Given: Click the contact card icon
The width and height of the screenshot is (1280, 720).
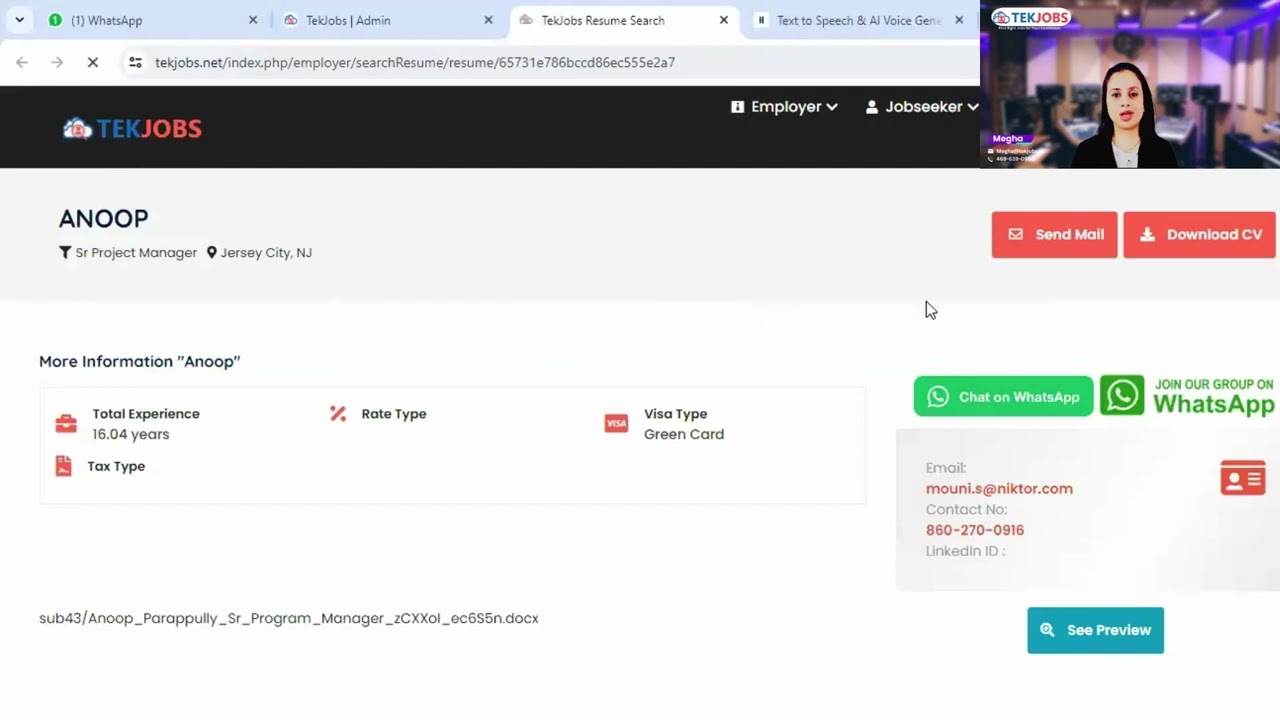Looking at the screenshot, I should pyautogui.click(x=1243, y=478).
